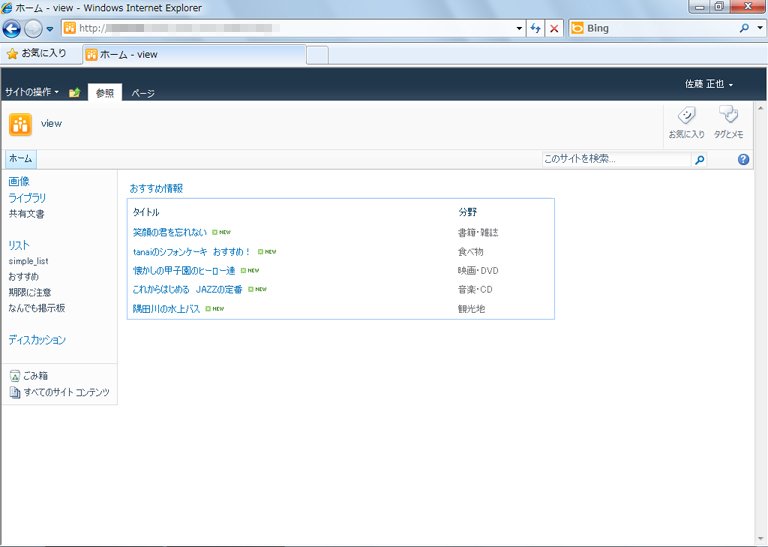
Task: Open ディスカッション in the sidebar
Action: tap(37, 340)
